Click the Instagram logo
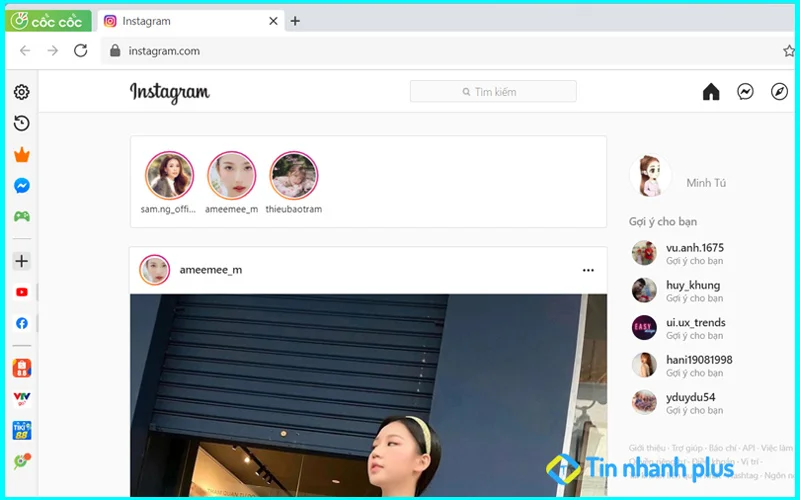The image size is (800, 500). coord(169,92)
